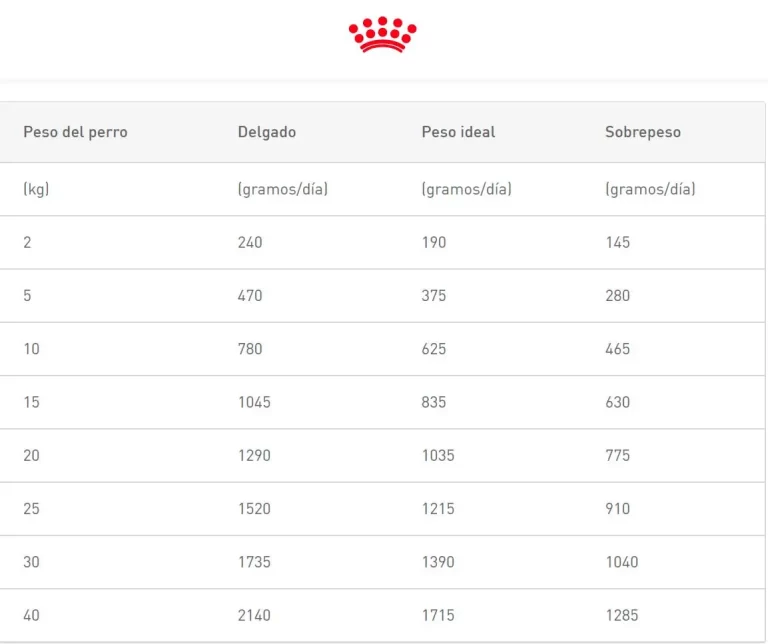Select the 910 overweight value
The width and height of the screenshot is (768, 644).
pos(617,508)
